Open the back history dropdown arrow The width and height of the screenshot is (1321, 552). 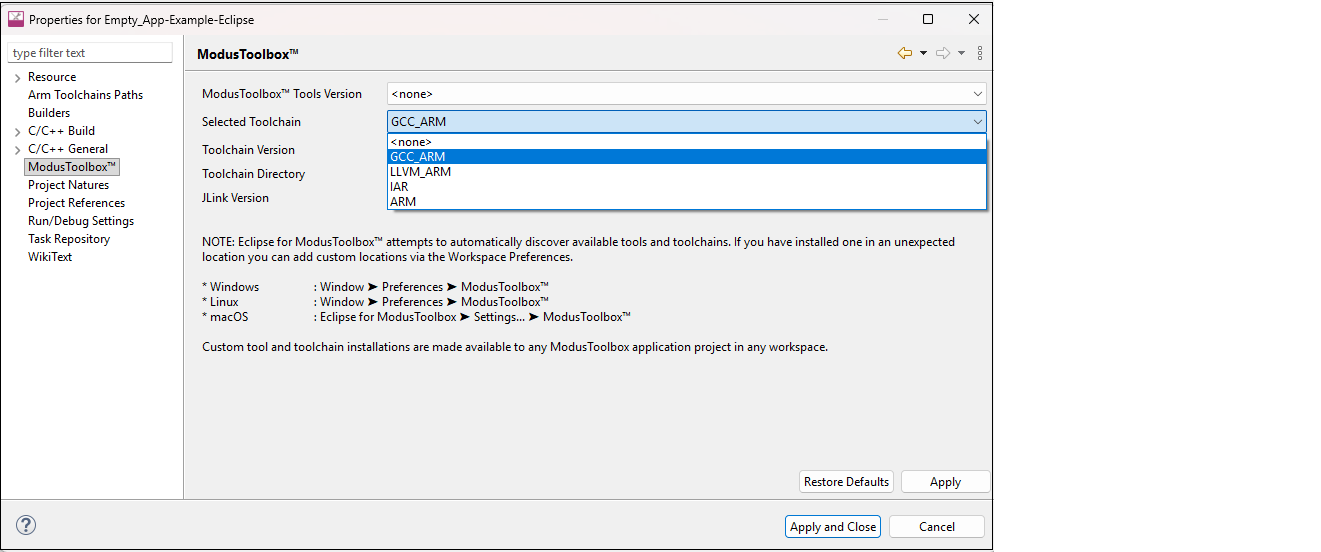click(x=923, y=53)
